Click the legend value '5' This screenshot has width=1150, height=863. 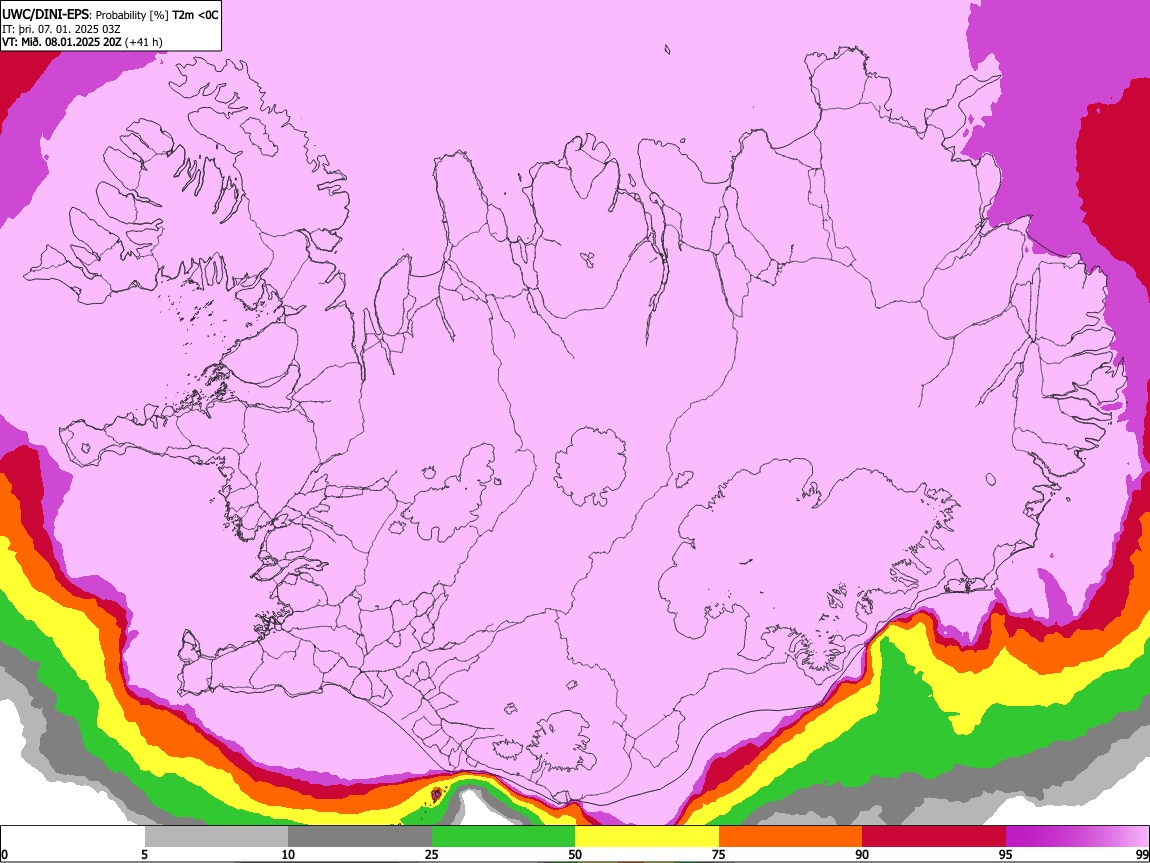[144, 855]
